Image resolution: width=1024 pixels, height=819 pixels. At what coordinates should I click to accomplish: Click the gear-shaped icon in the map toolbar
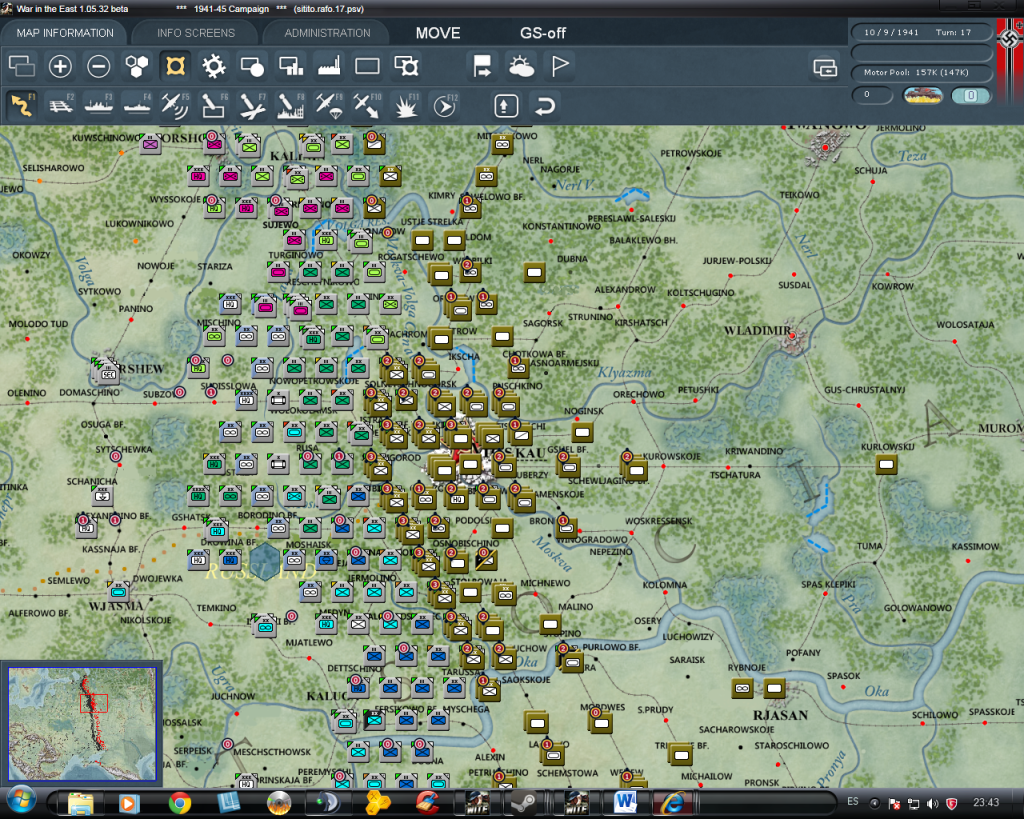click(x=214, y=66)
